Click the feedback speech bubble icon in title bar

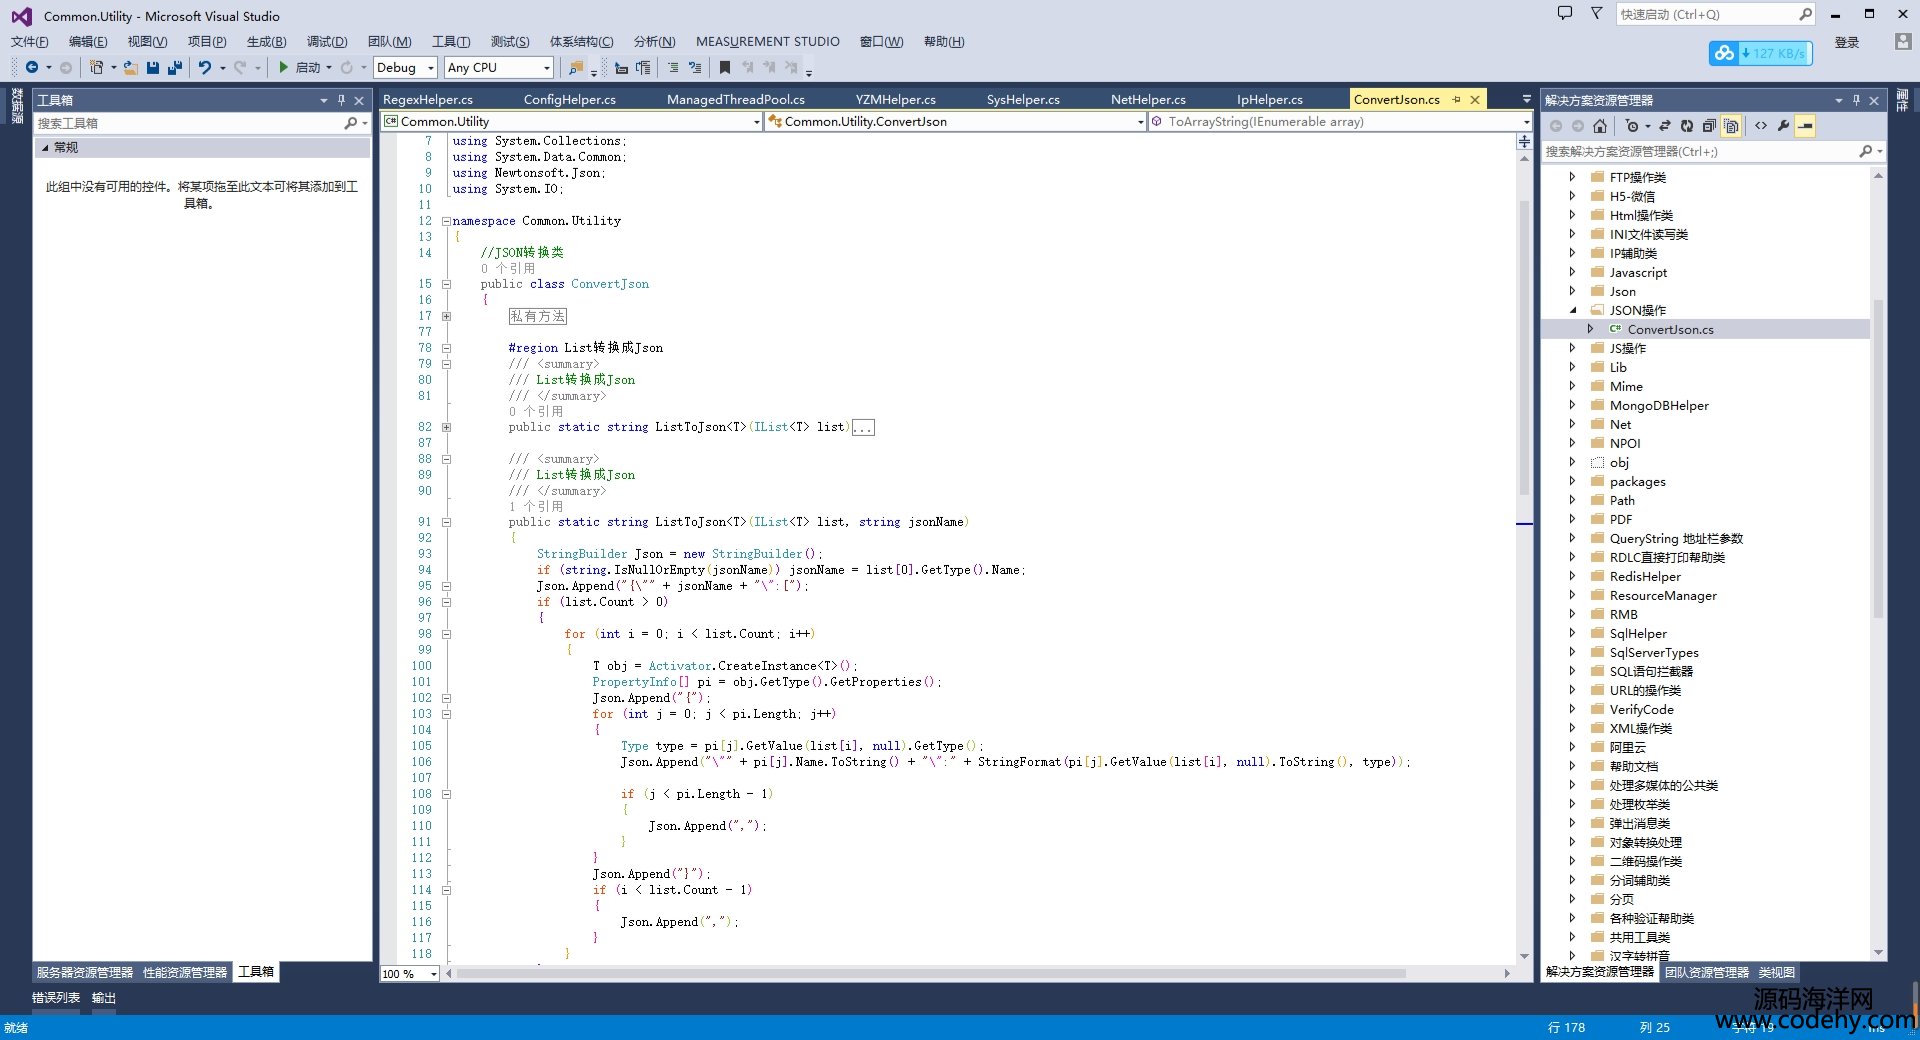1565,14
